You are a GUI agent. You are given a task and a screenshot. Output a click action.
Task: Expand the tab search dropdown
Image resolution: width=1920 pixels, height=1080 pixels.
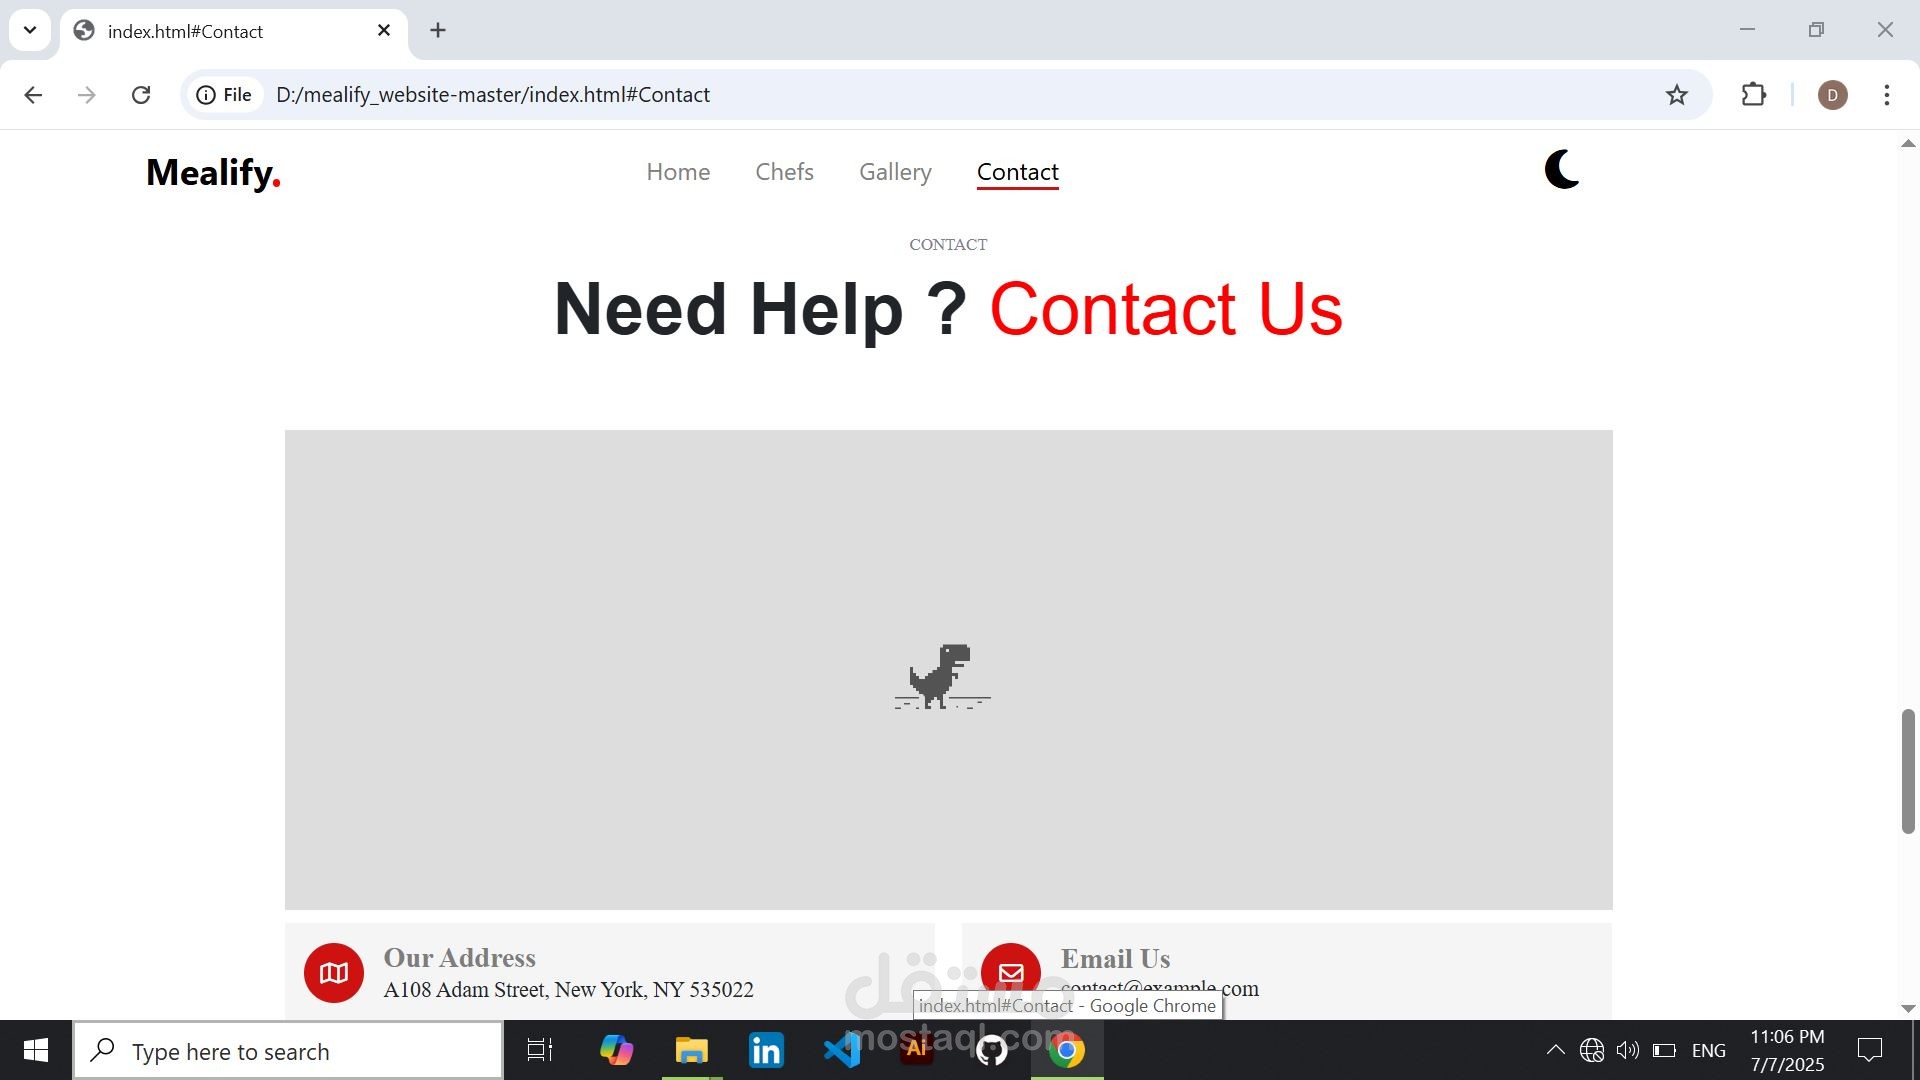[30, 30]
